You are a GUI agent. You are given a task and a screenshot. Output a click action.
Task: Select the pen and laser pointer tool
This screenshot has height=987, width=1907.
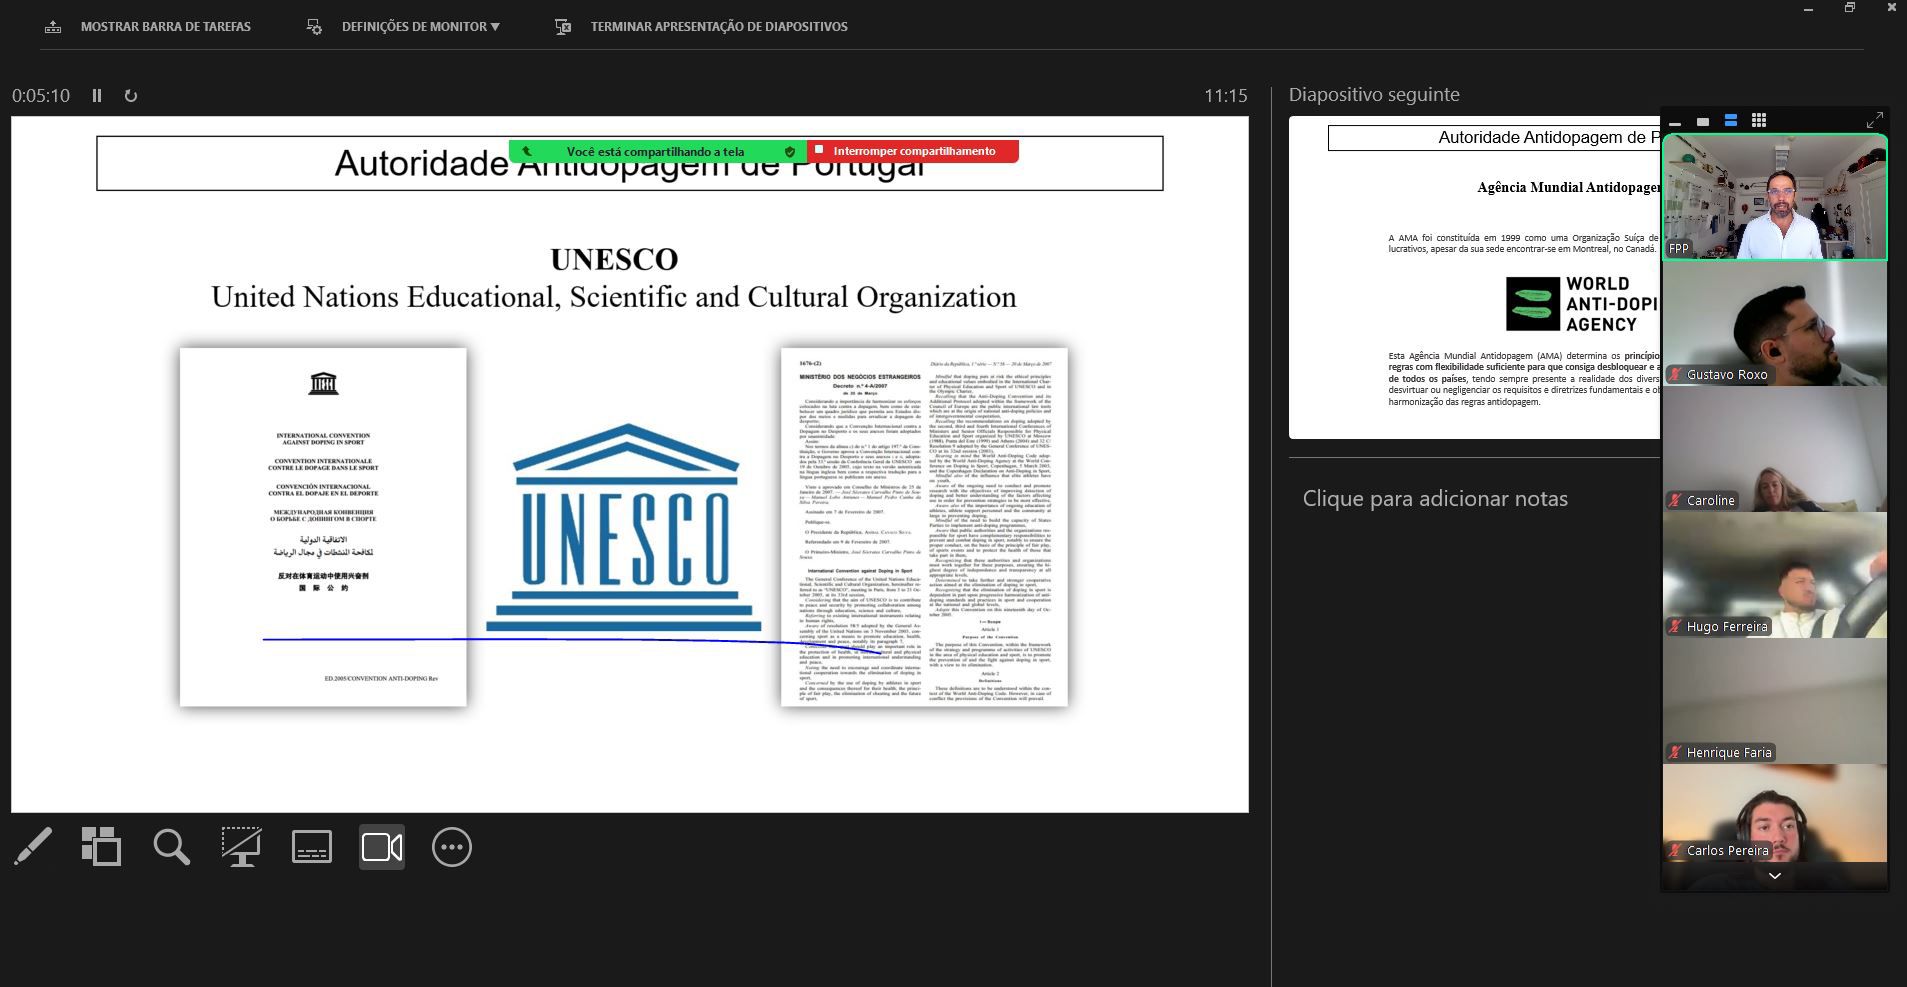point(33,847)
